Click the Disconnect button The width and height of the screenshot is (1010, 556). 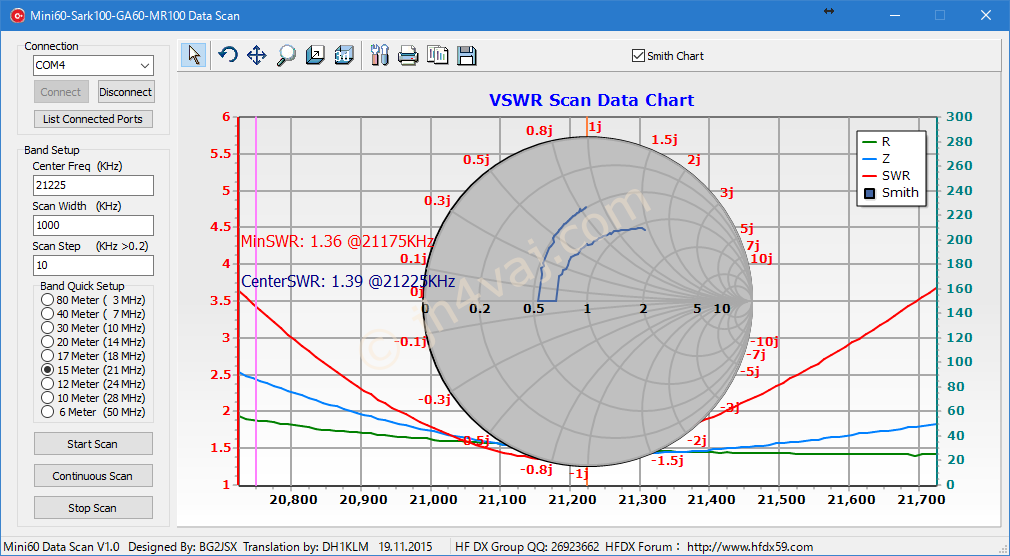click(126, 92)
